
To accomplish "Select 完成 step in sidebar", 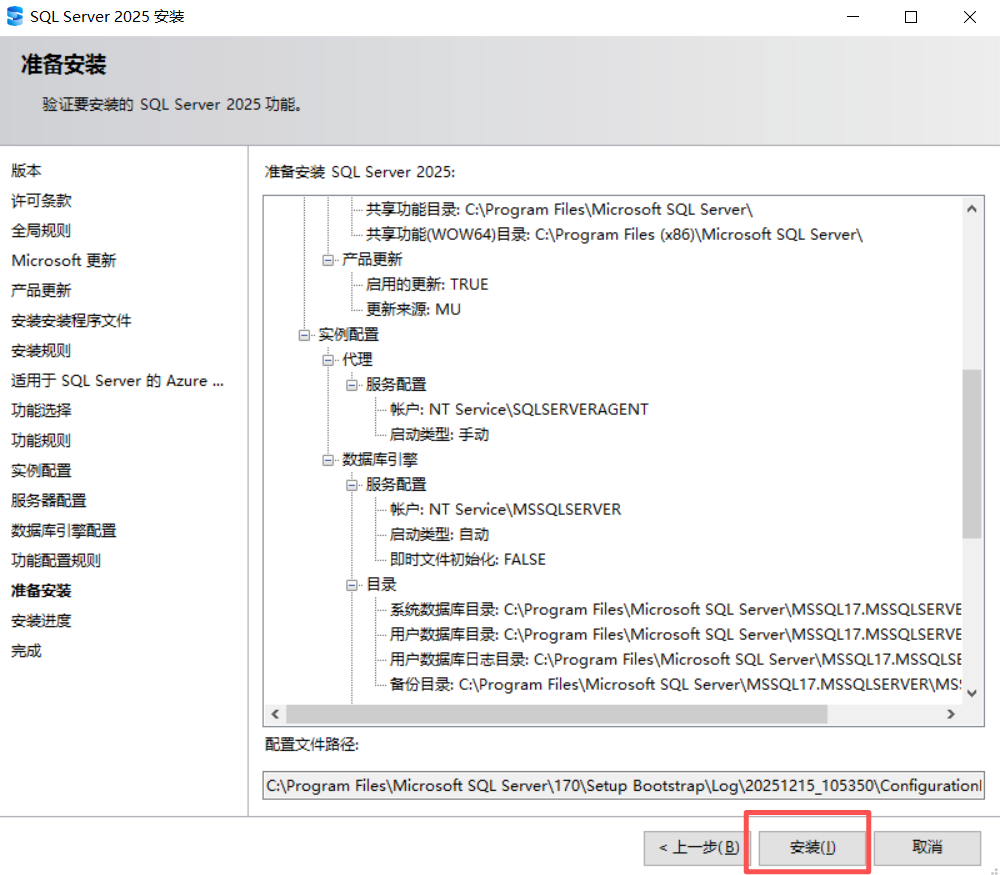I will click(26, 650).
